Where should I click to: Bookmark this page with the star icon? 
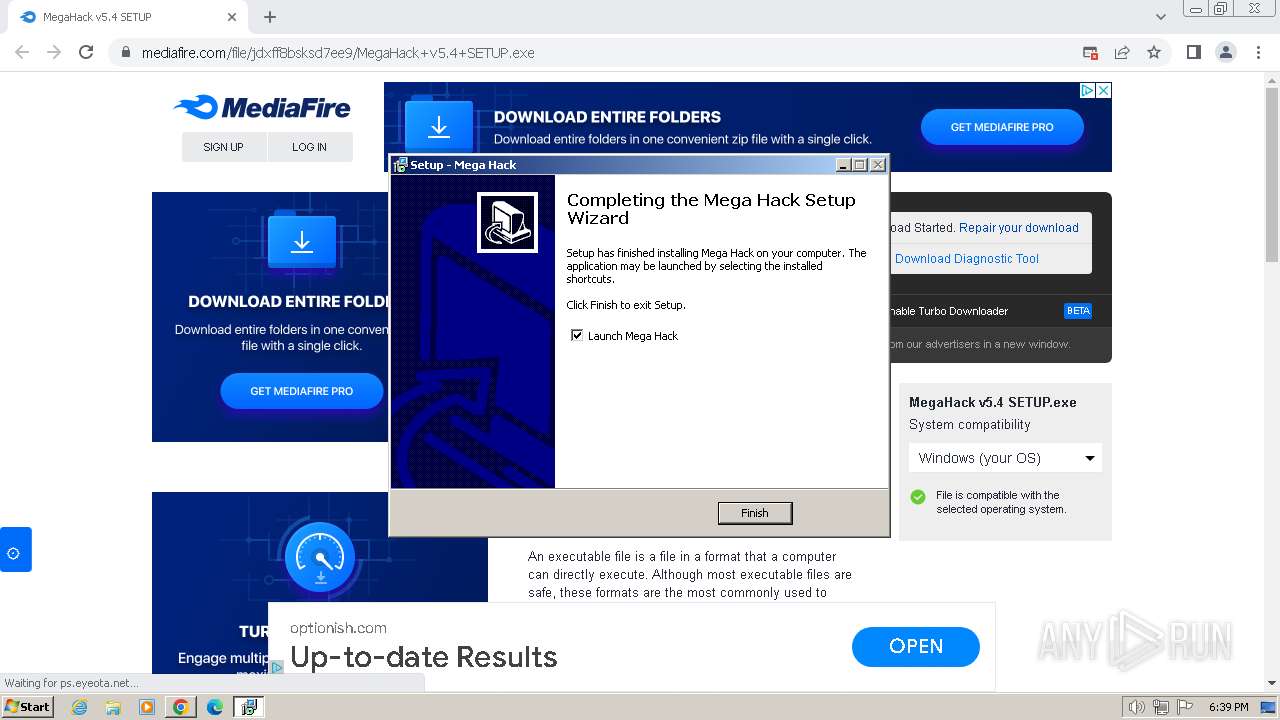[1154, 52]
